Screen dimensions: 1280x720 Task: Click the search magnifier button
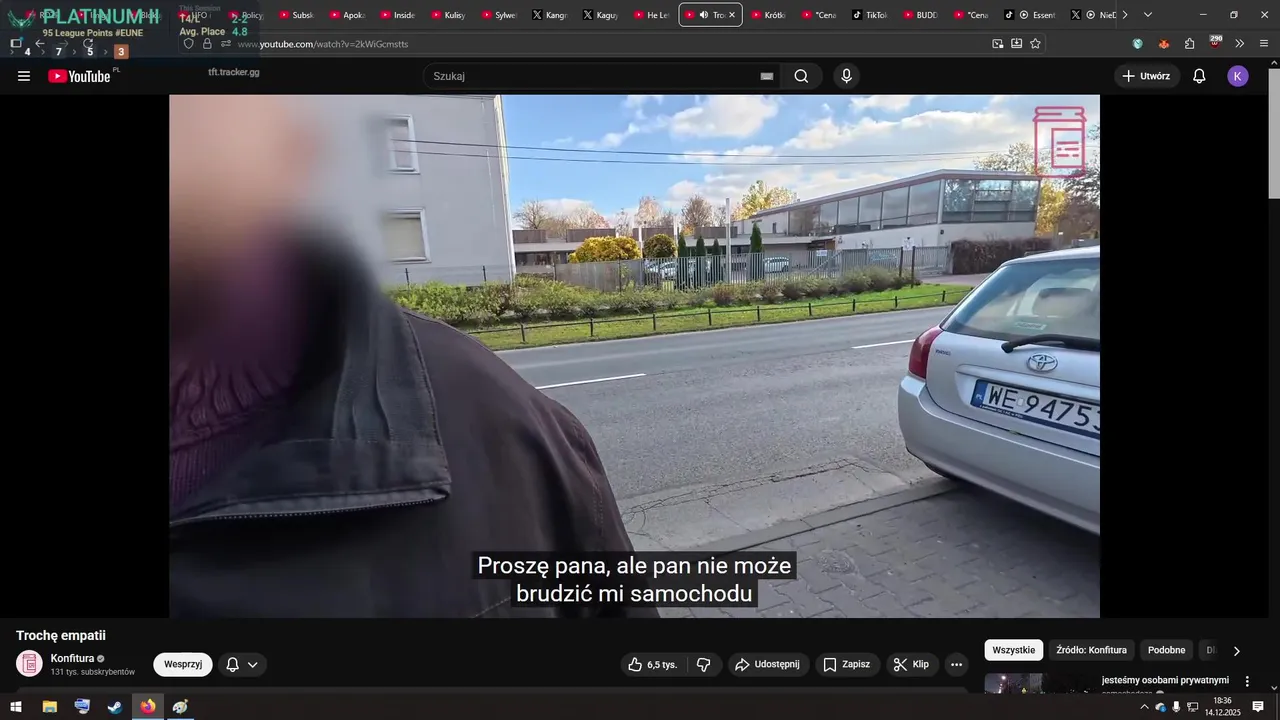point(802,76)
